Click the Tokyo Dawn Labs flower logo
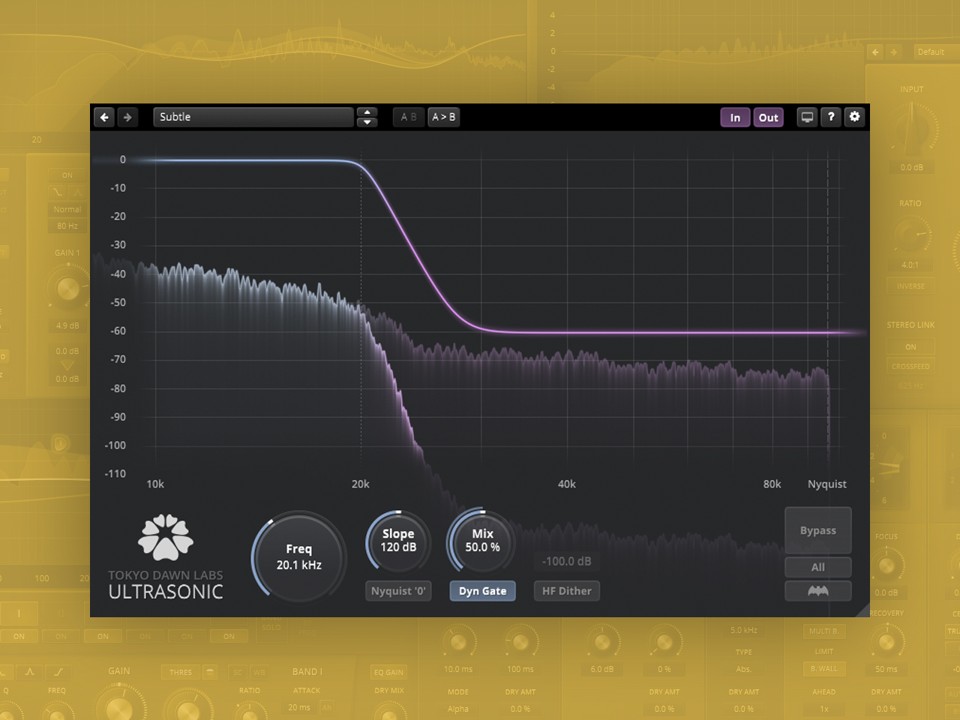 tap(165, 538)
